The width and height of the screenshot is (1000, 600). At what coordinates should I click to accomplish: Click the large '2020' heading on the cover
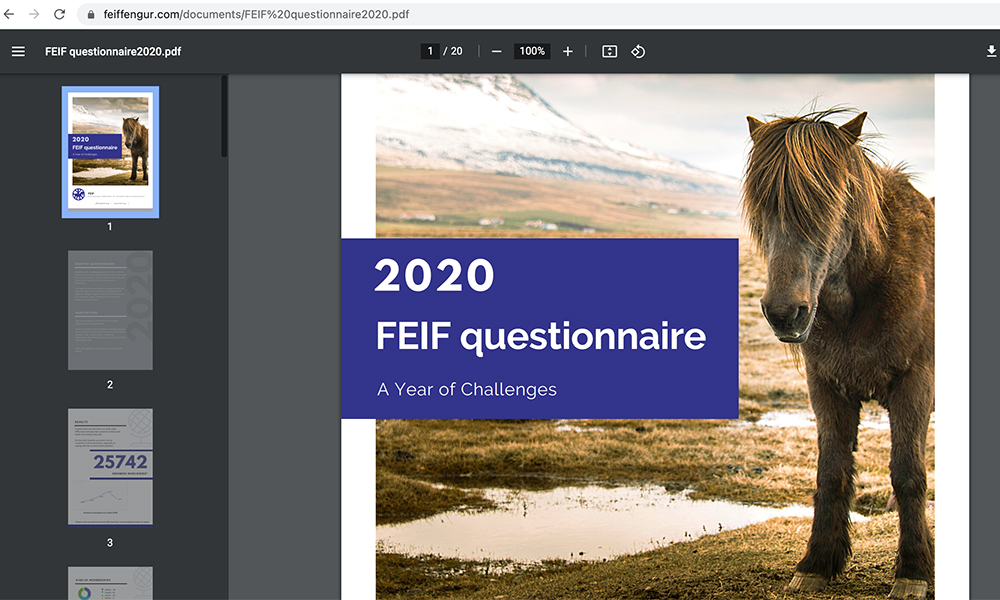[x=434, y=275]
